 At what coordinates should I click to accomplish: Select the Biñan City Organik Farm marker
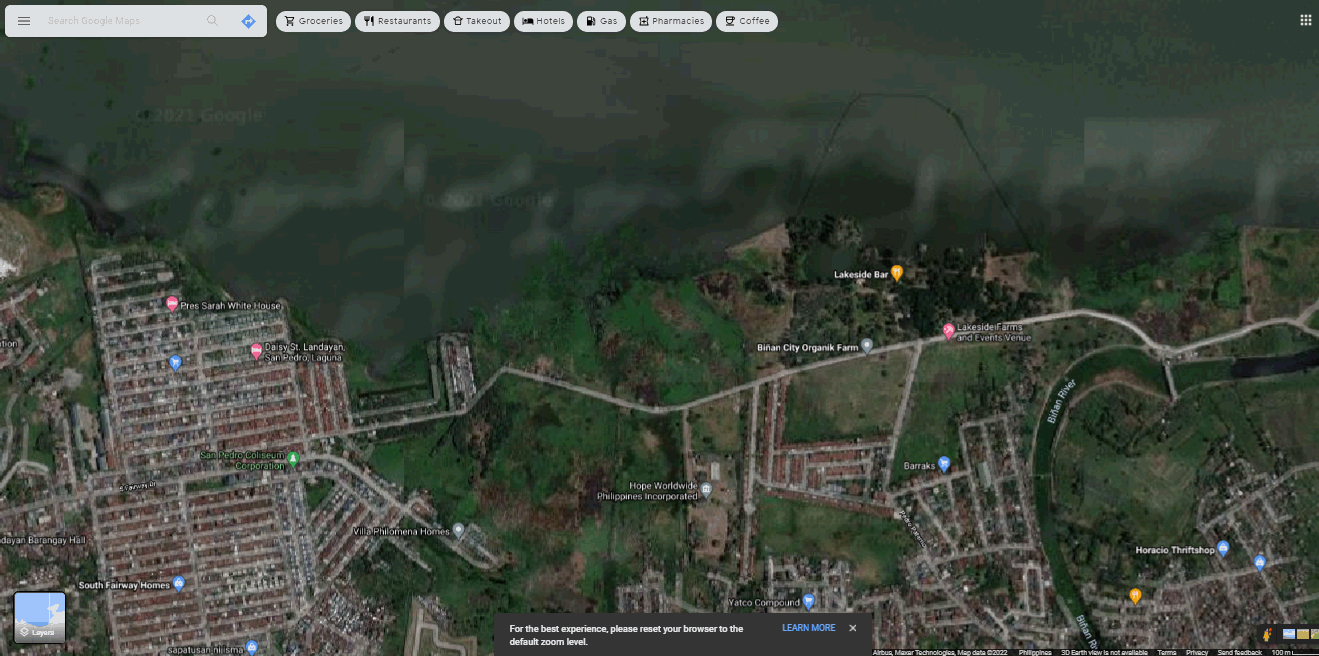[x=867, y=346]
